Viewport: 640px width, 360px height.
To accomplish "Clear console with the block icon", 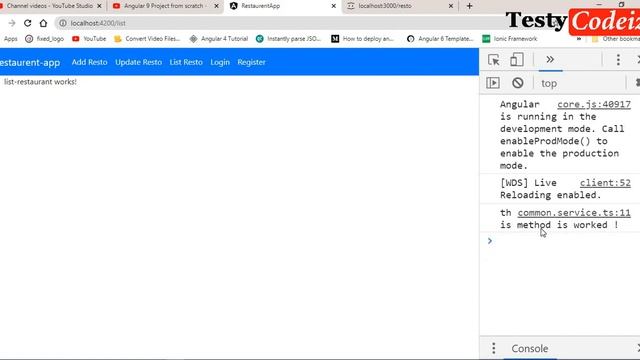I will coord(518,83).
